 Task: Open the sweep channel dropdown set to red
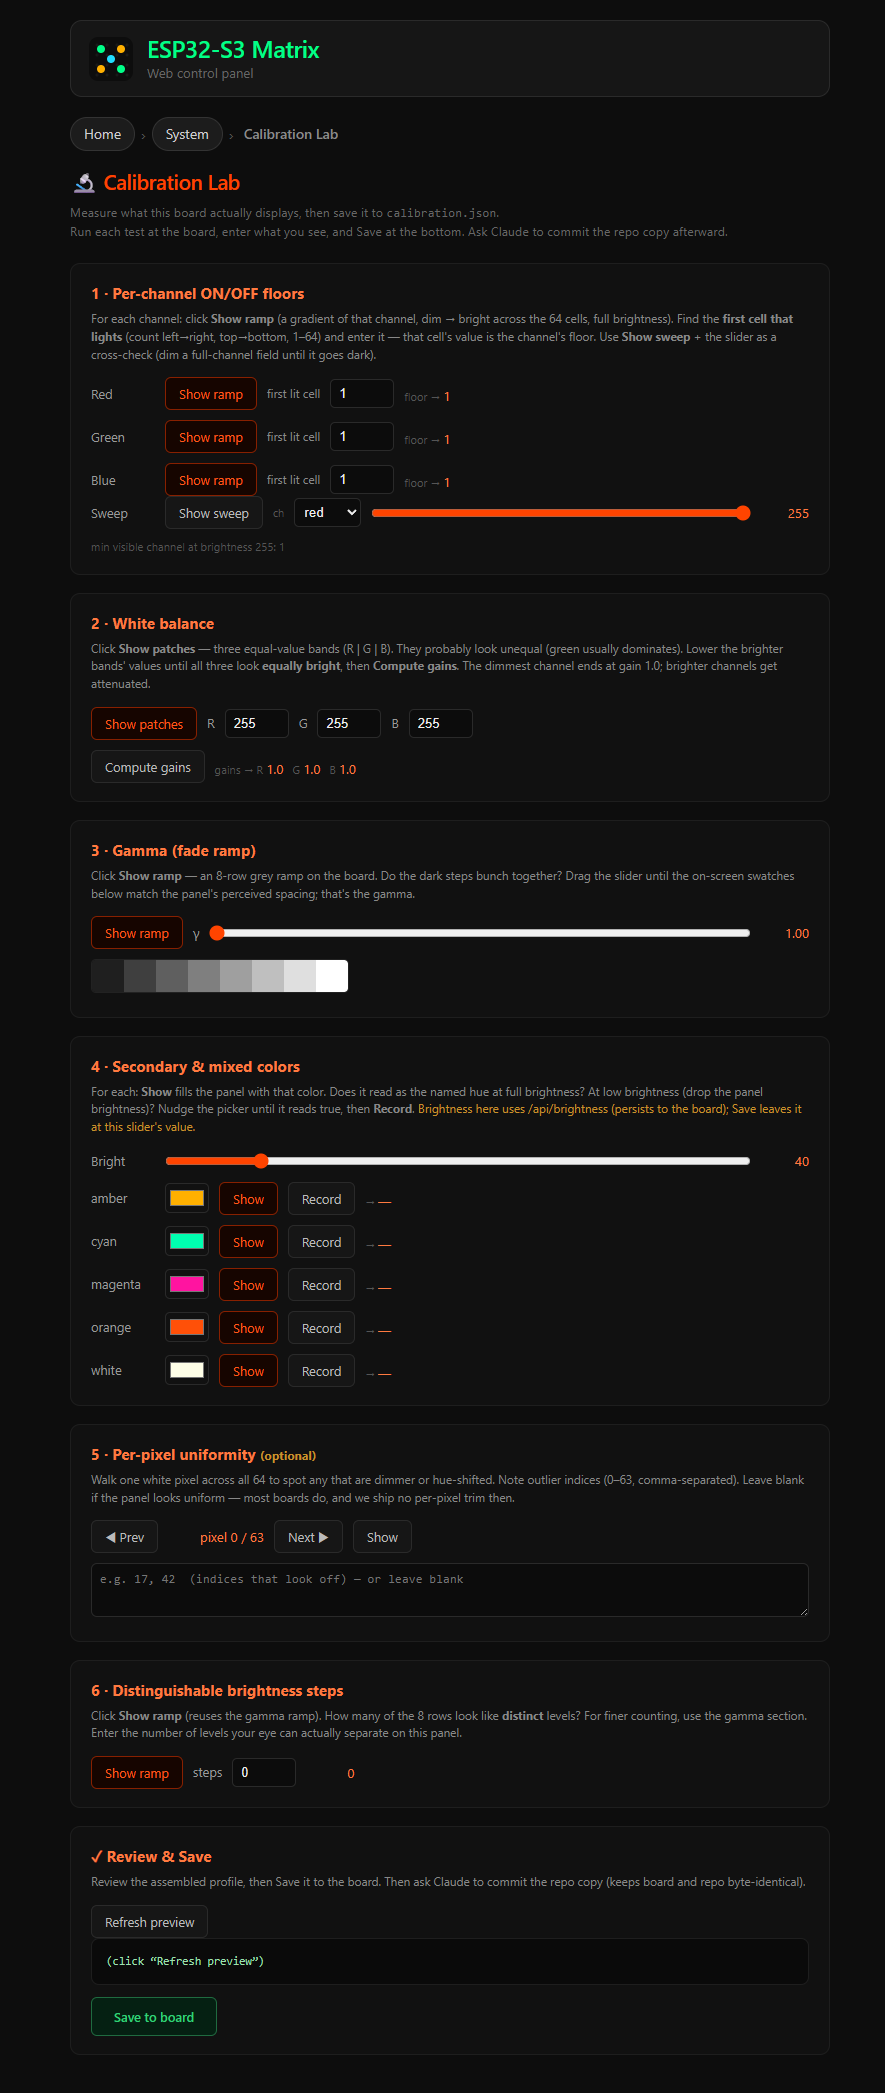[x=327, y=513]
